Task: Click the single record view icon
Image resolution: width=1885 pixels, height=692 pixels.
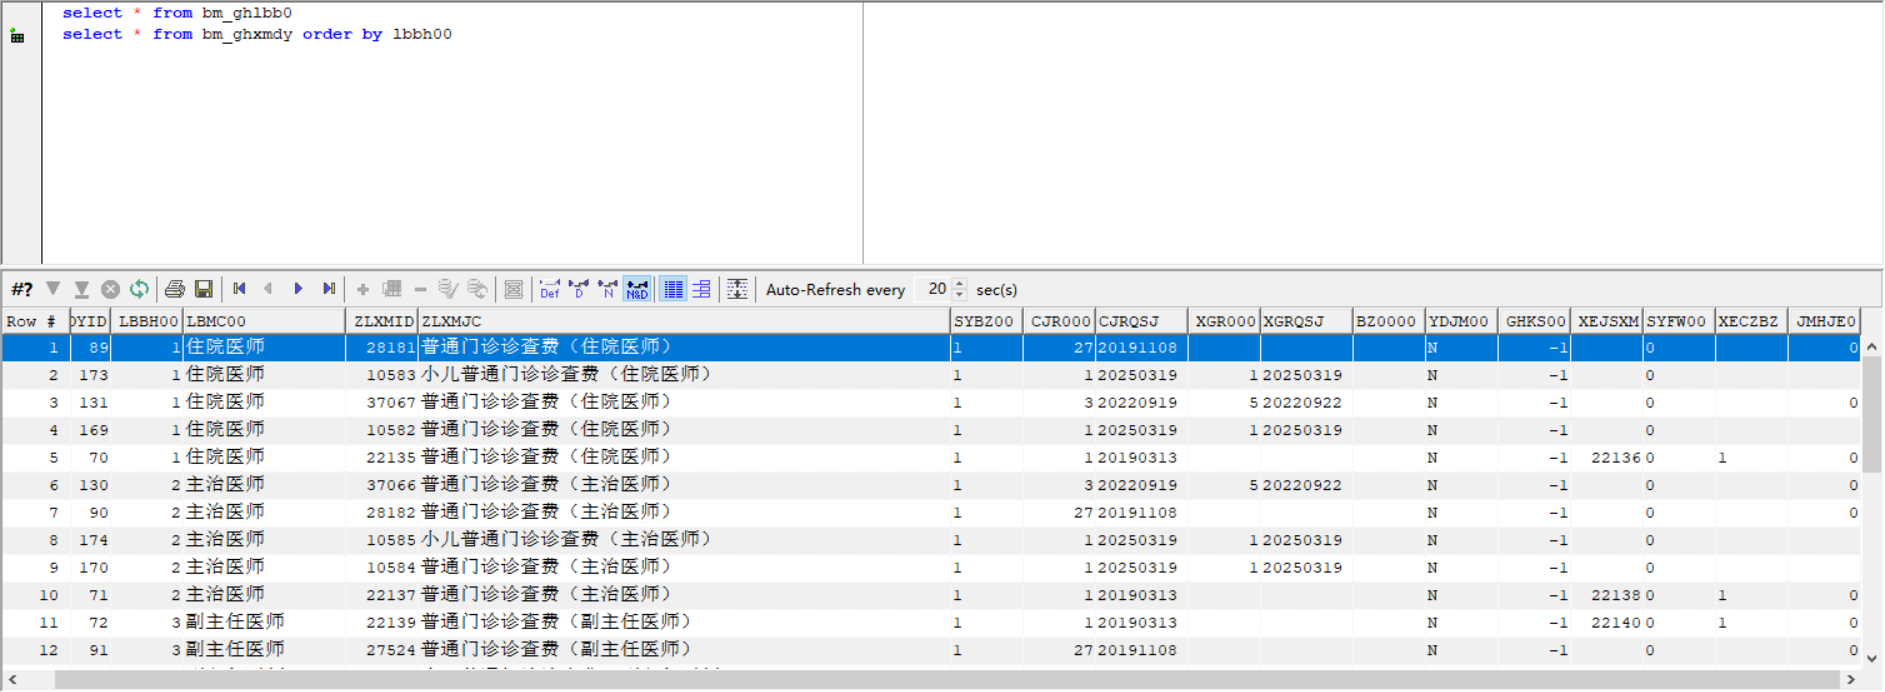Action: (513, 289)
